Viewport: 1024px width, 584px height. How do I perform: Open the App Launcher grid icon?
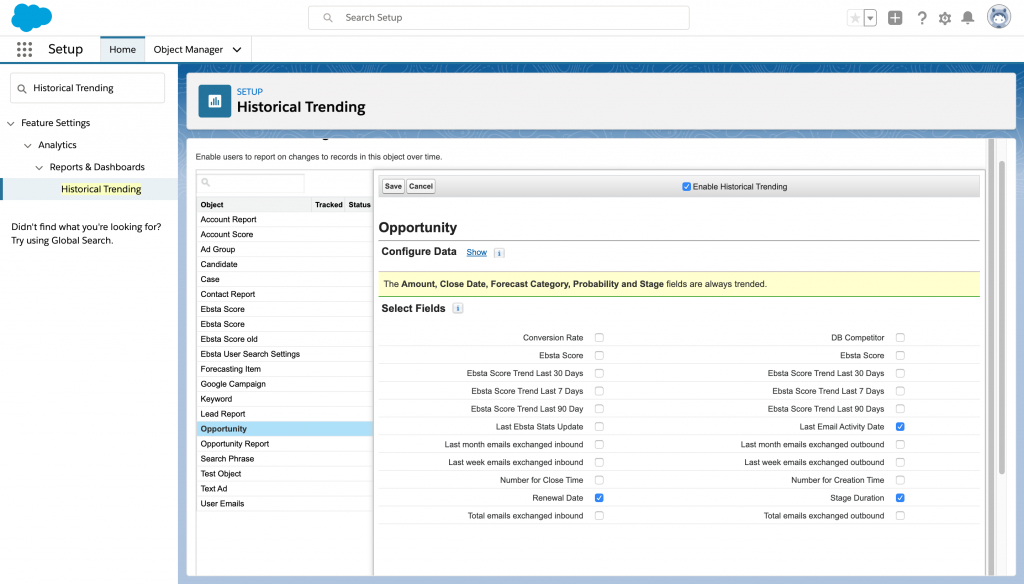[25, 49]
